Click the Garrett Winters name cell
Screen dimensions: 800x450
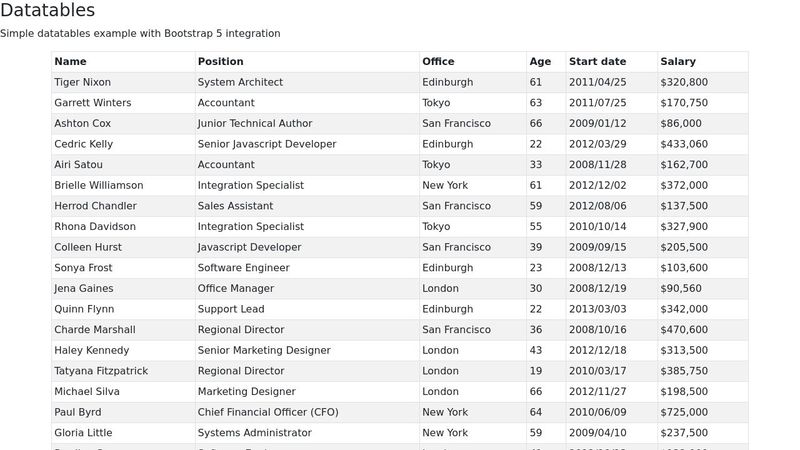click(x=123, y=103)
